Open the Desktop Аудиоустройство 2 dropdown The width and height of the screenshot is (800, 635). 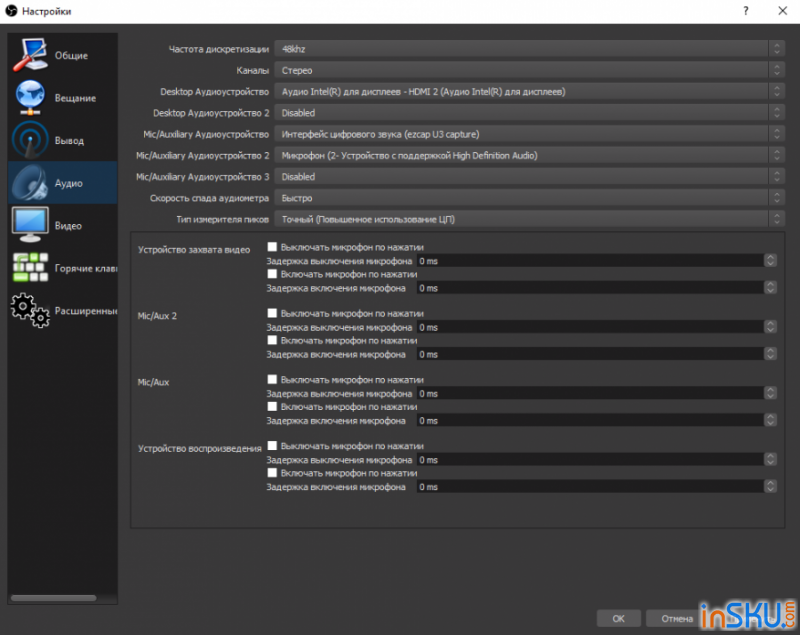click(529, 113)
